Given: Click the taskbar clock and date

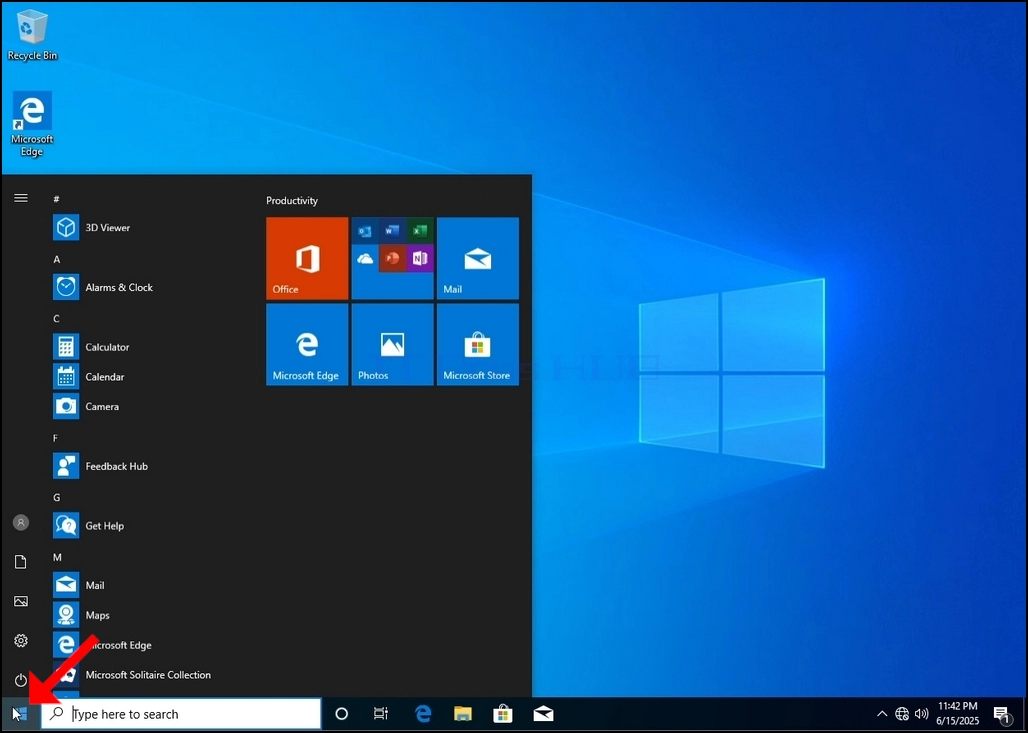Looking at the screenshot, I should click(958, 714).
